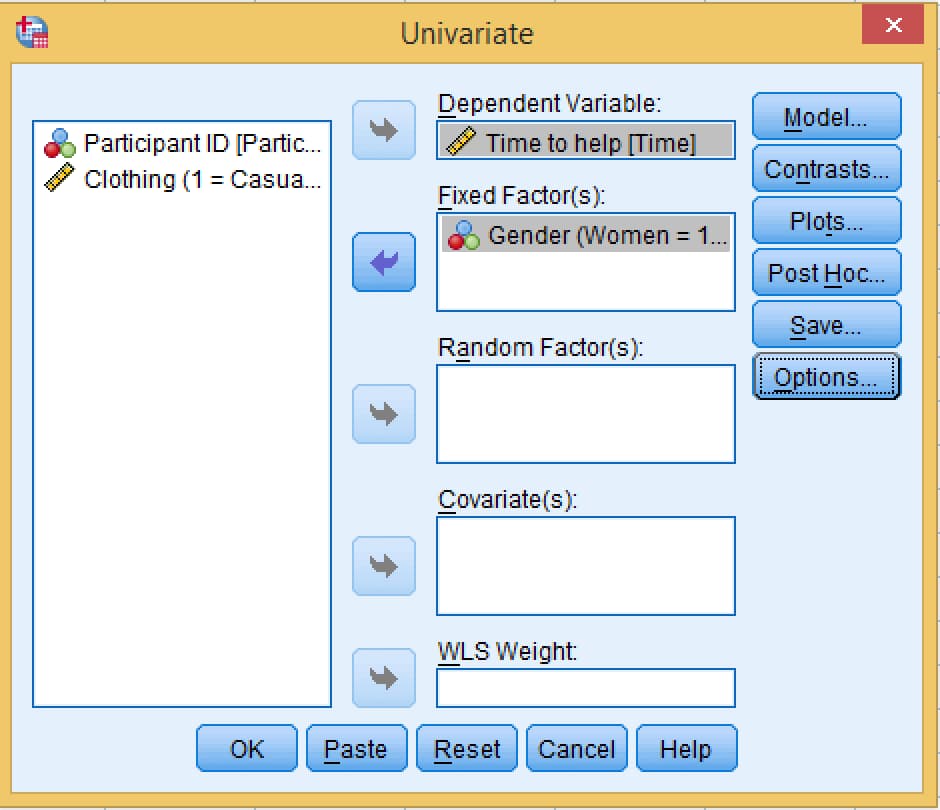Click inside the WLS Weight field
Image resolution: width=940 pixels, height=810 pixels.
coord(586,688)
